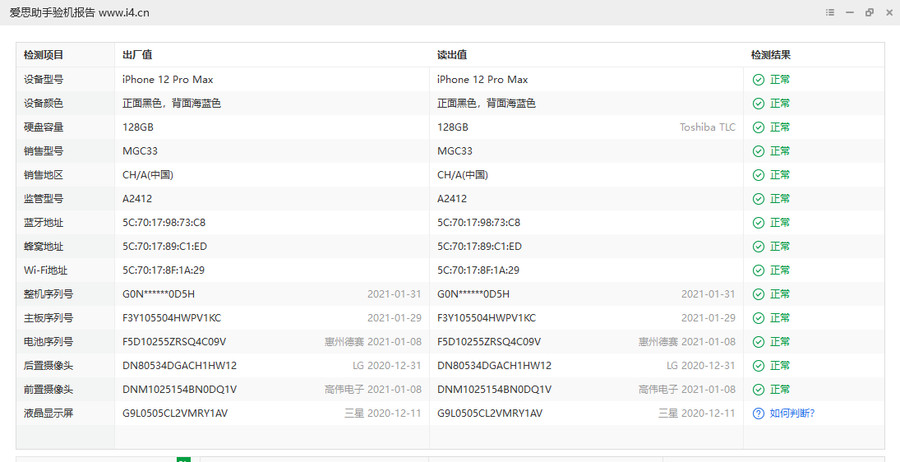The width and height of the screenshot is (900, 462).
Task: Click the 读出值 column header
Action: point(452,55)
